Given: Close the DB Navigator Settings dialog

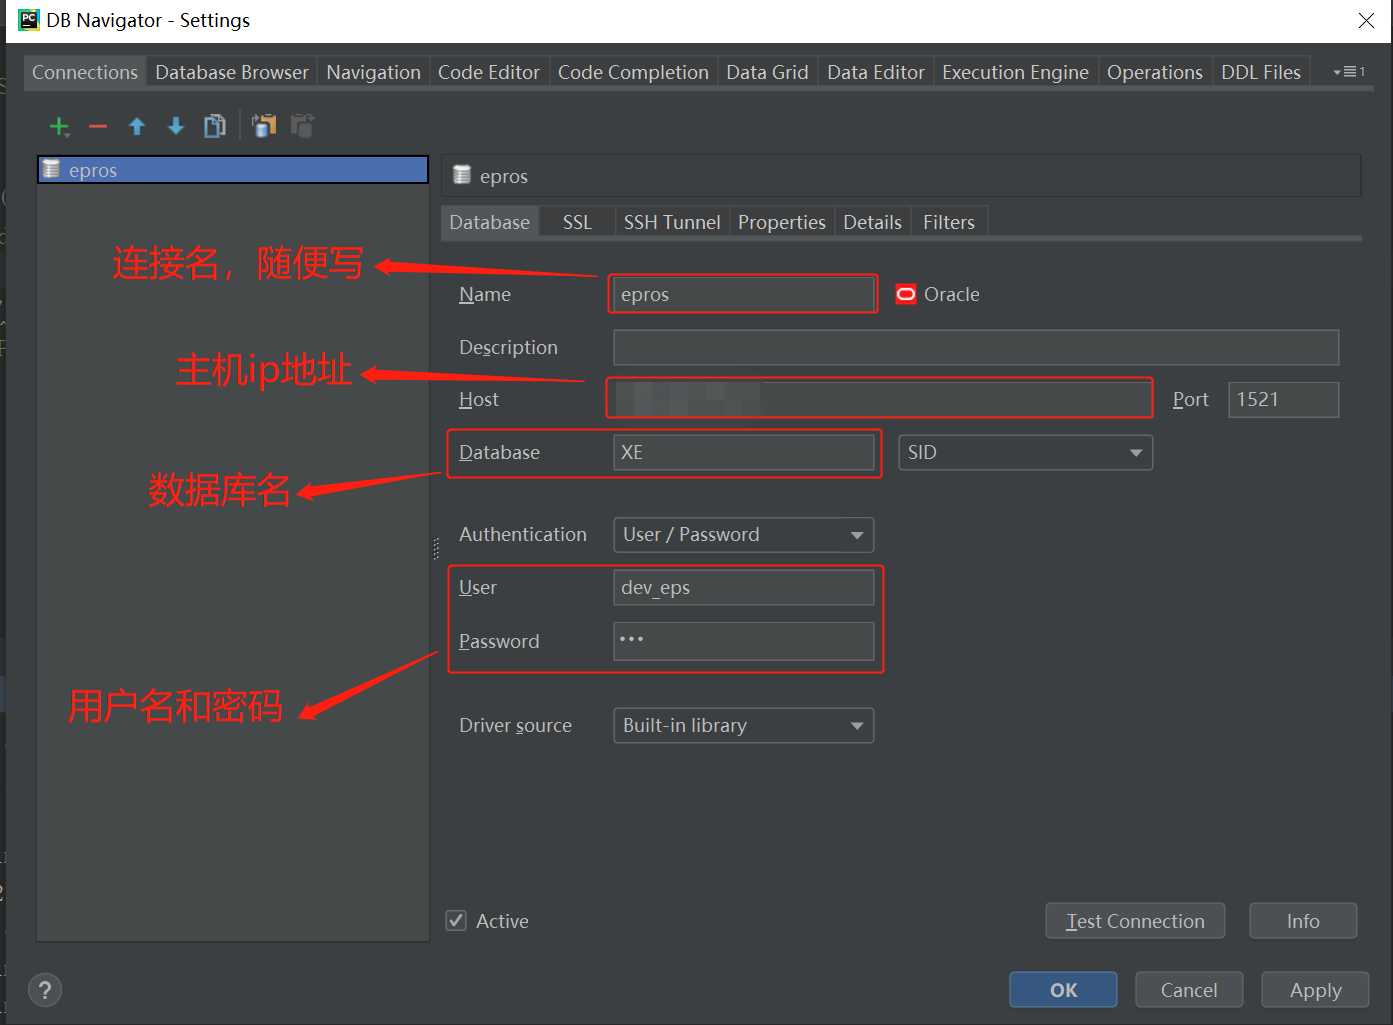Looking at the screenshot, I should 1366,20.
